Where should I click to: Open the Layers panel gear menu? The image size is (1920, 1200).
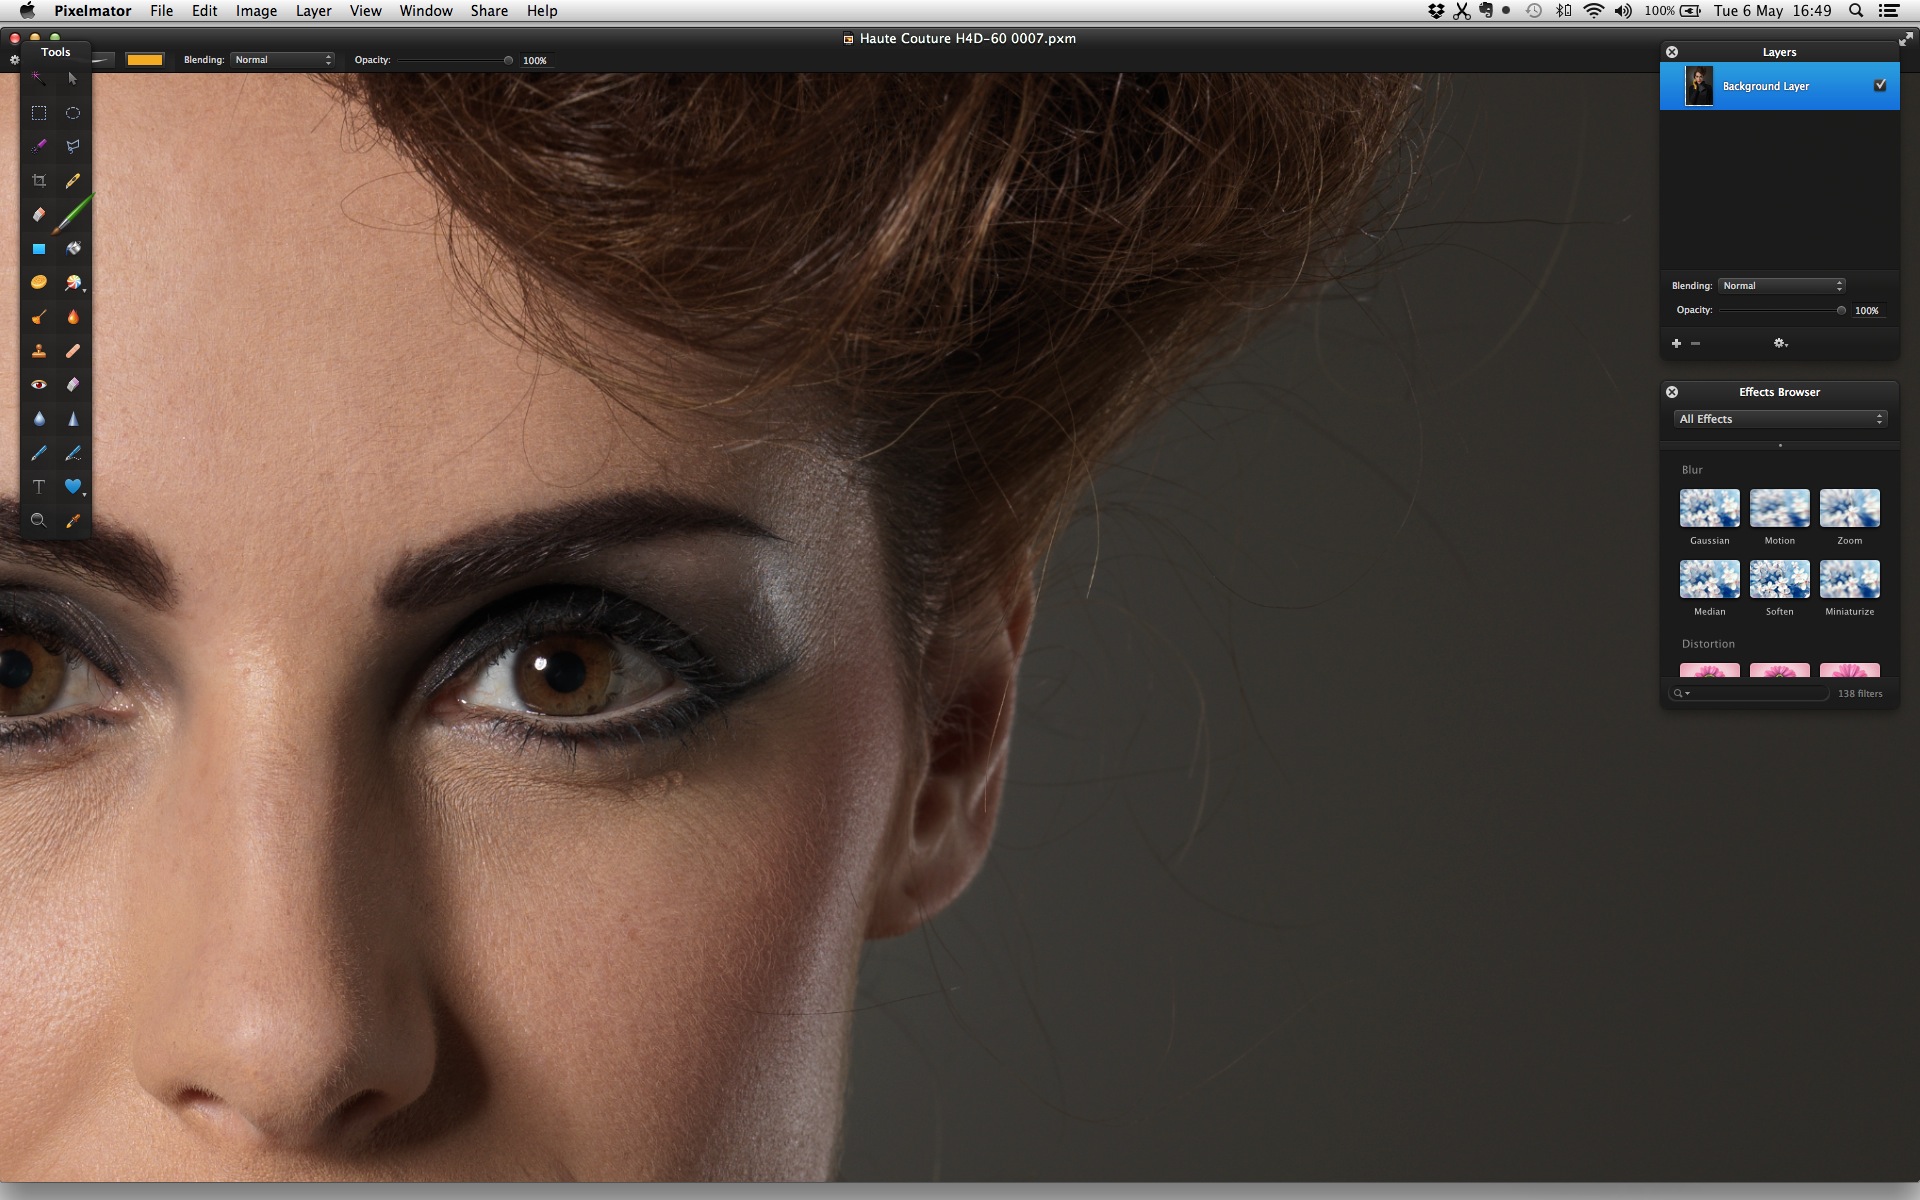pos(1780,343)
